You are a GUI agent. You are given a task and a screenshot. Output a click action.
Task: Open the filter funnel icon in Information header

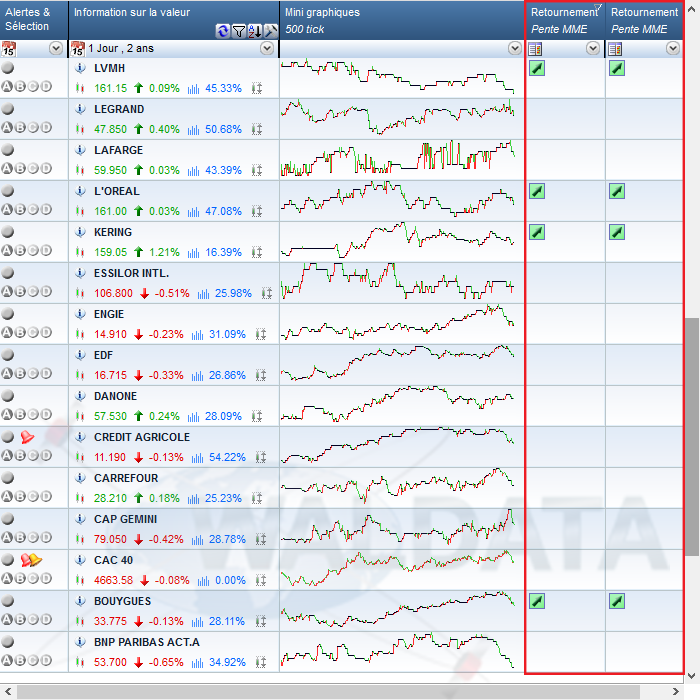pyautogui.click(x=239, y=30)
